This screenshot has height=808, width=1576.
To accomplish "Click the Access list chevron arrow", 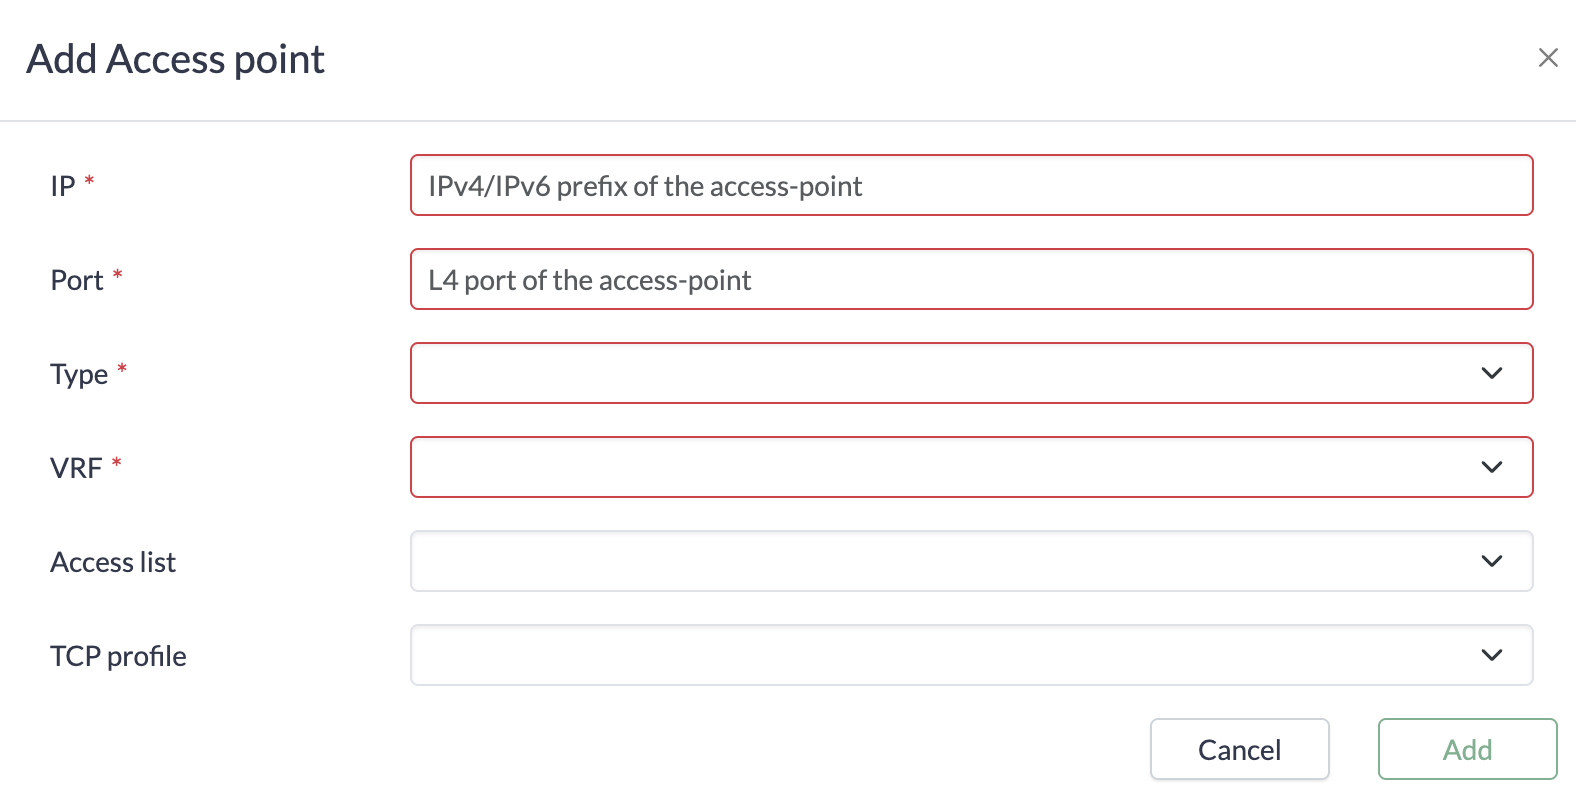I will pos(1491,561).
